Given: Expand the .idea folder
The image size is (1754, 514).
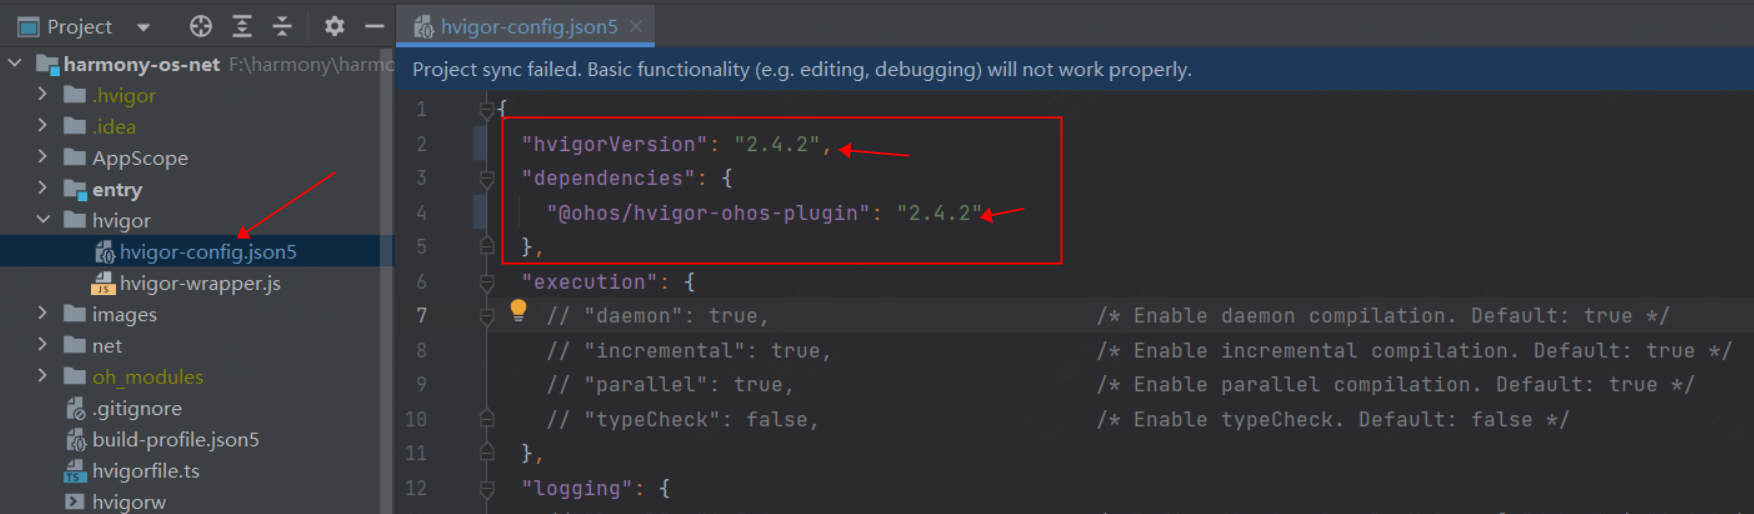Looking at the screenshot, I should [42, 126].
